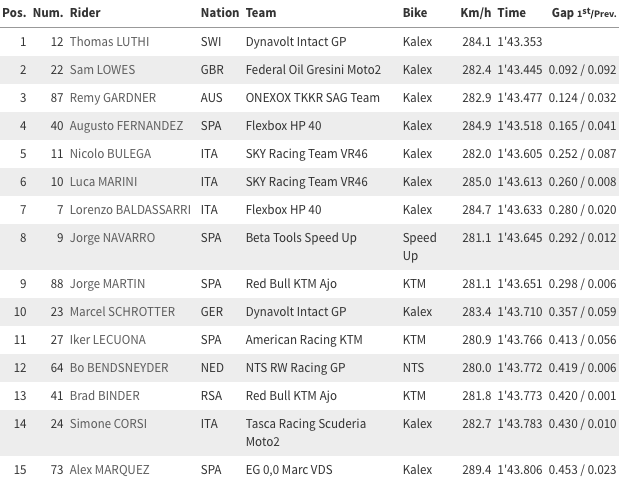Click Remy GARDNER rider name
The image size is (619, 484).
pyautogui.click(x=113, y=98)
